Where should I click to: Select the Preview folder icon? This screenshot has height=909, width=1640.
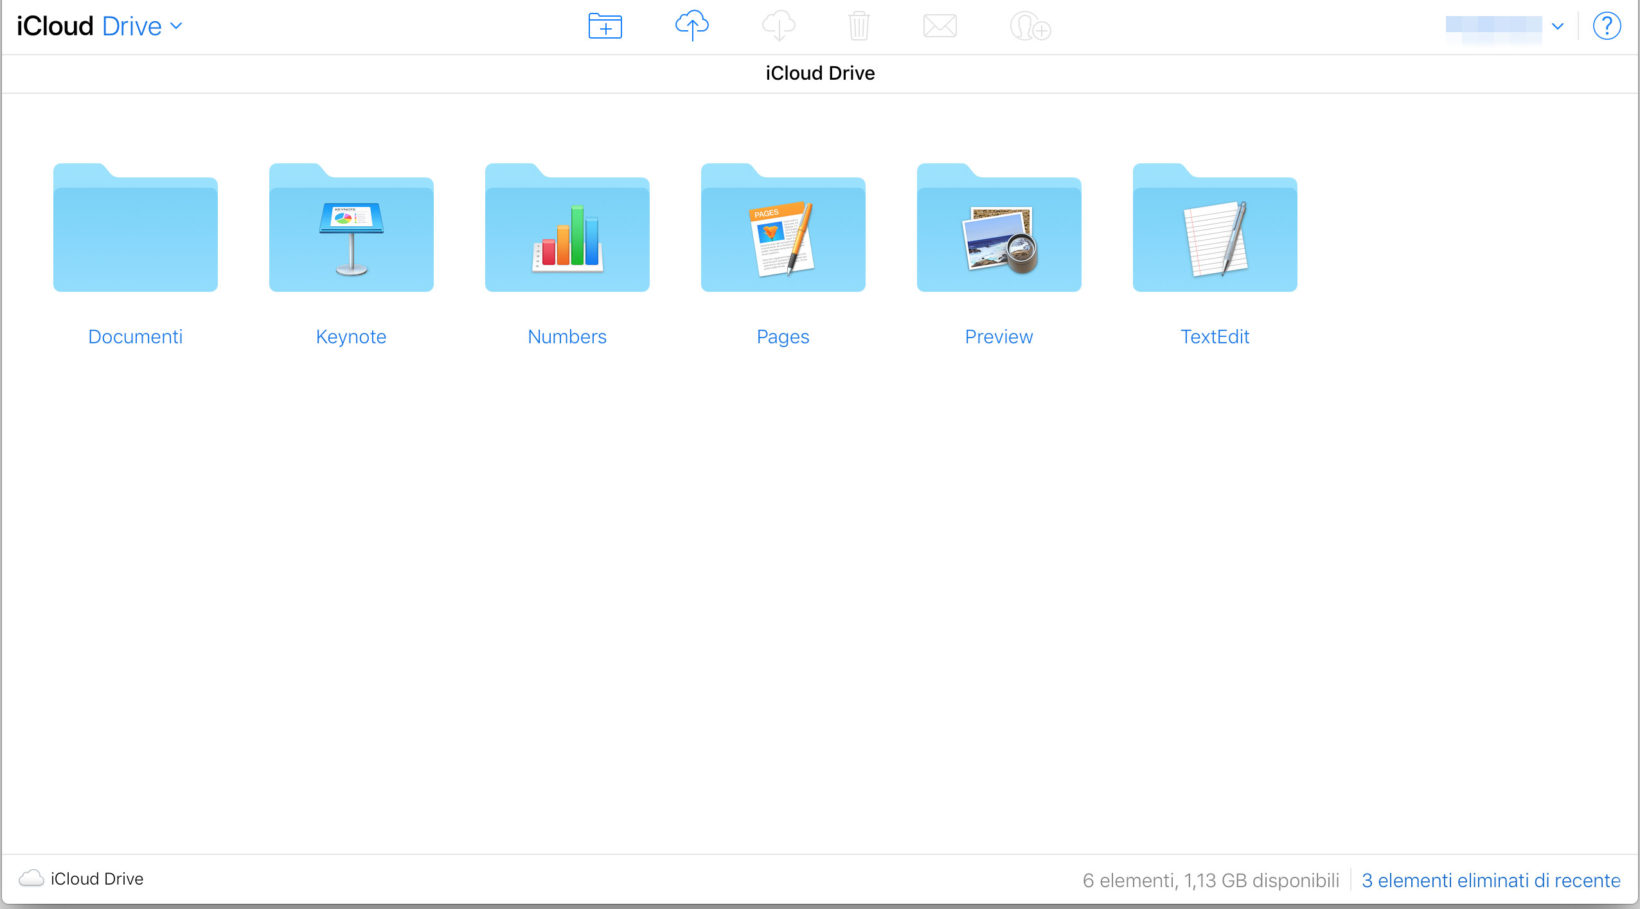(x=999, y=227)
